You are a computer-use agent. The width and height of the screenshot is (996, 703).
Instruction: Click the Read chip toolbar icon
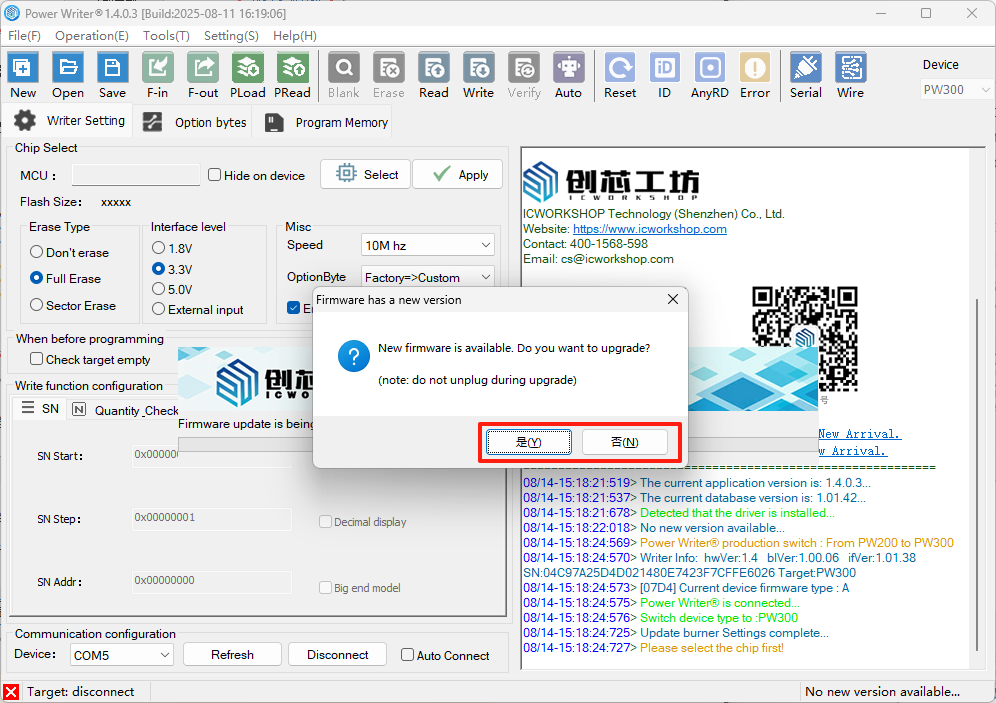(434, 75)
